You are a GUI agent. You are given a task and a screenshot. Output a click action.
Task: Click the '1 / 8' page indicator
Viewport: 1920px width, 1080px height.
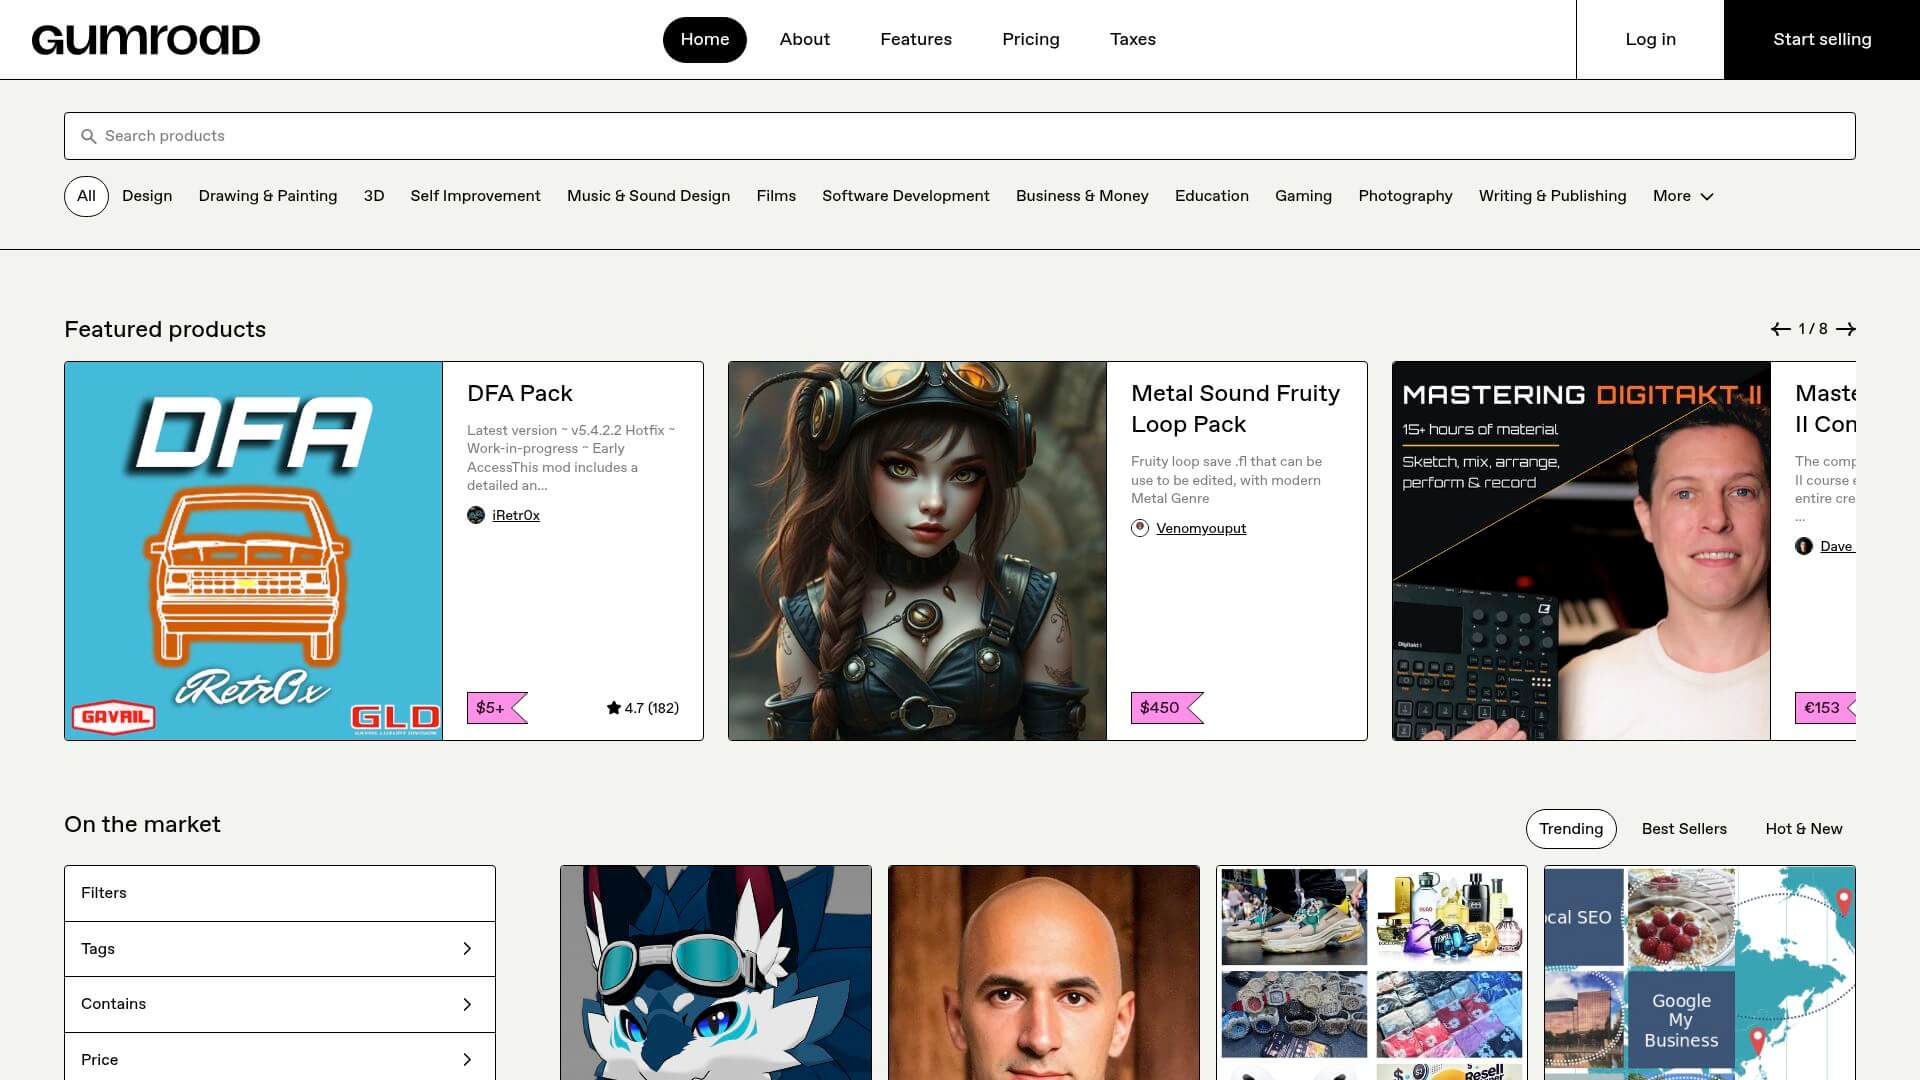1813,329
